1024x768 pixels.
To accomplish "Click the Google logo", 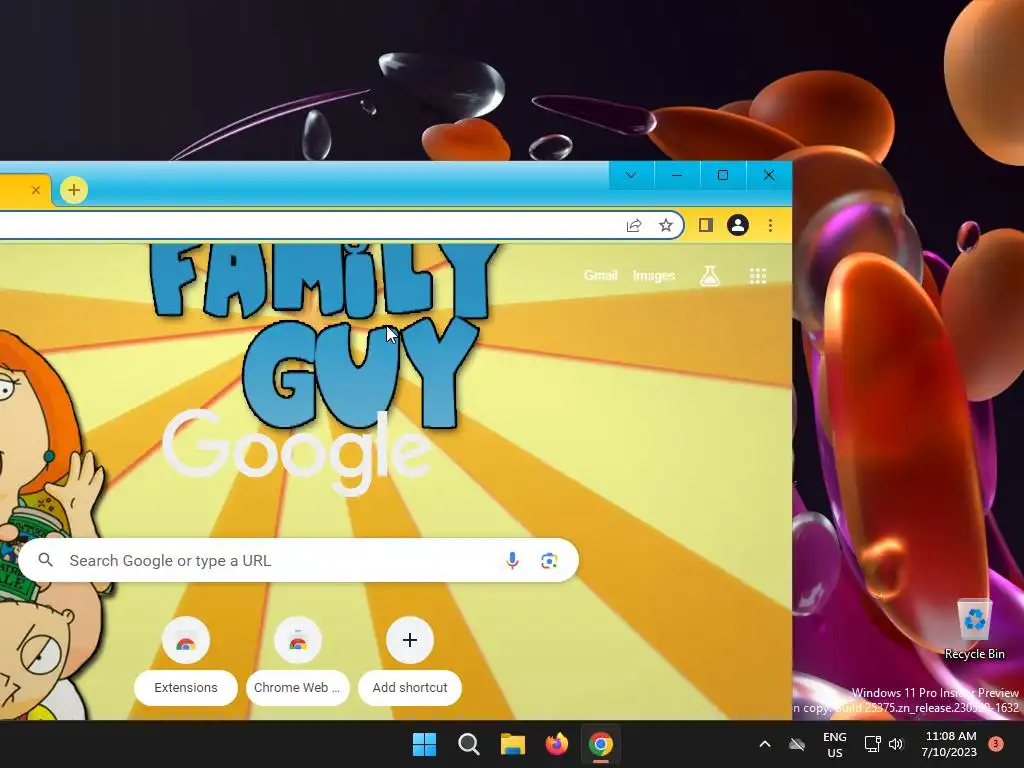I will [x=296, y=453].
